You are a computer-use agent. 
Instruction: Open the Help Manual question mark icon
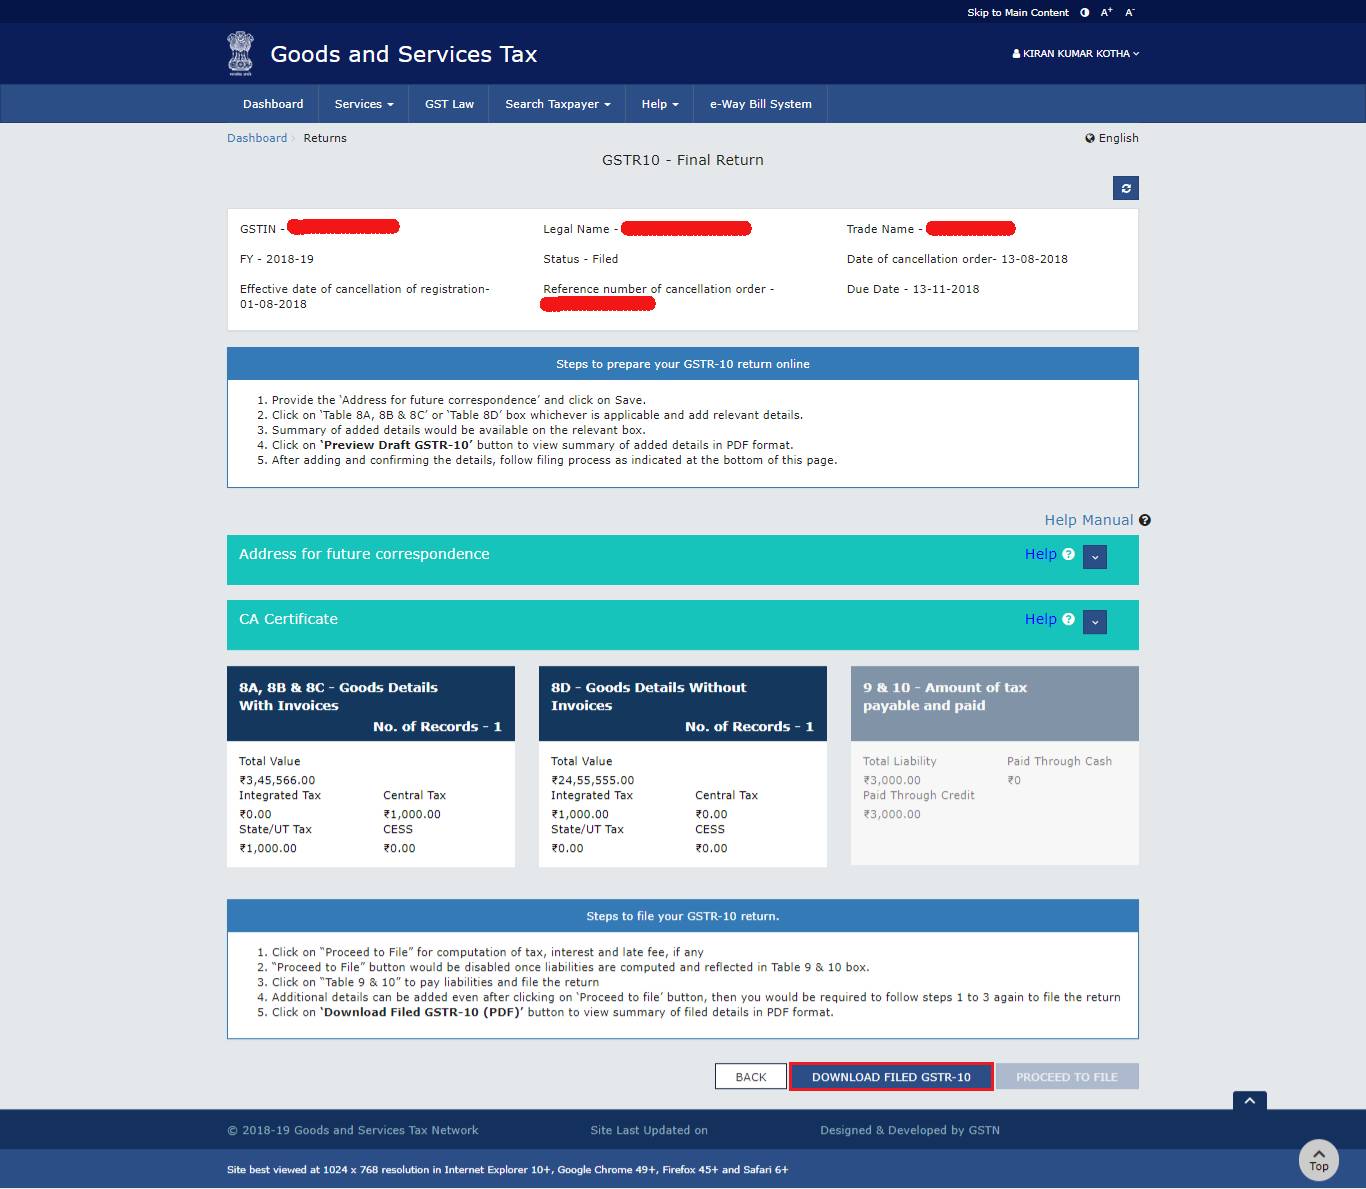1145,519
